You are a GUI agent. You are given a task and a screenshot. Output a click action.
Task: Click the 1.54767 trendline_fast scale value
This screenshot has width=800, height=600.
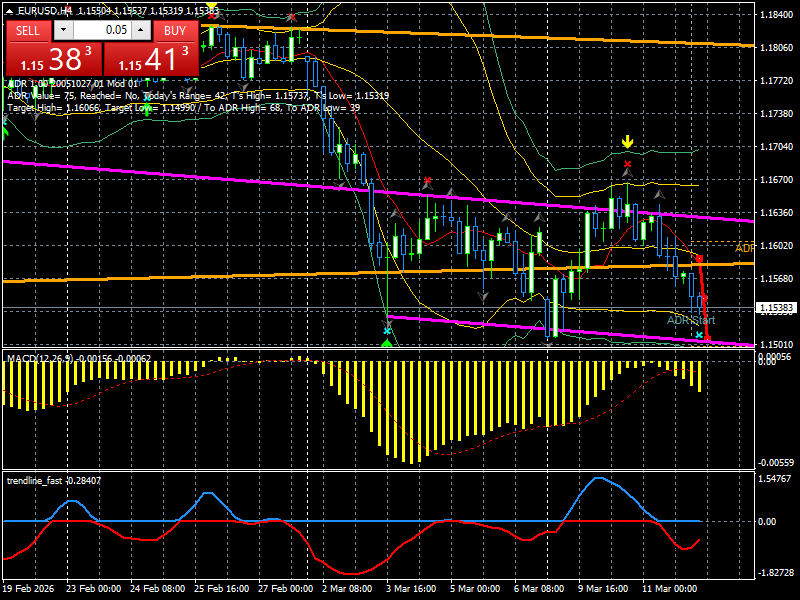tap(774, 479)
